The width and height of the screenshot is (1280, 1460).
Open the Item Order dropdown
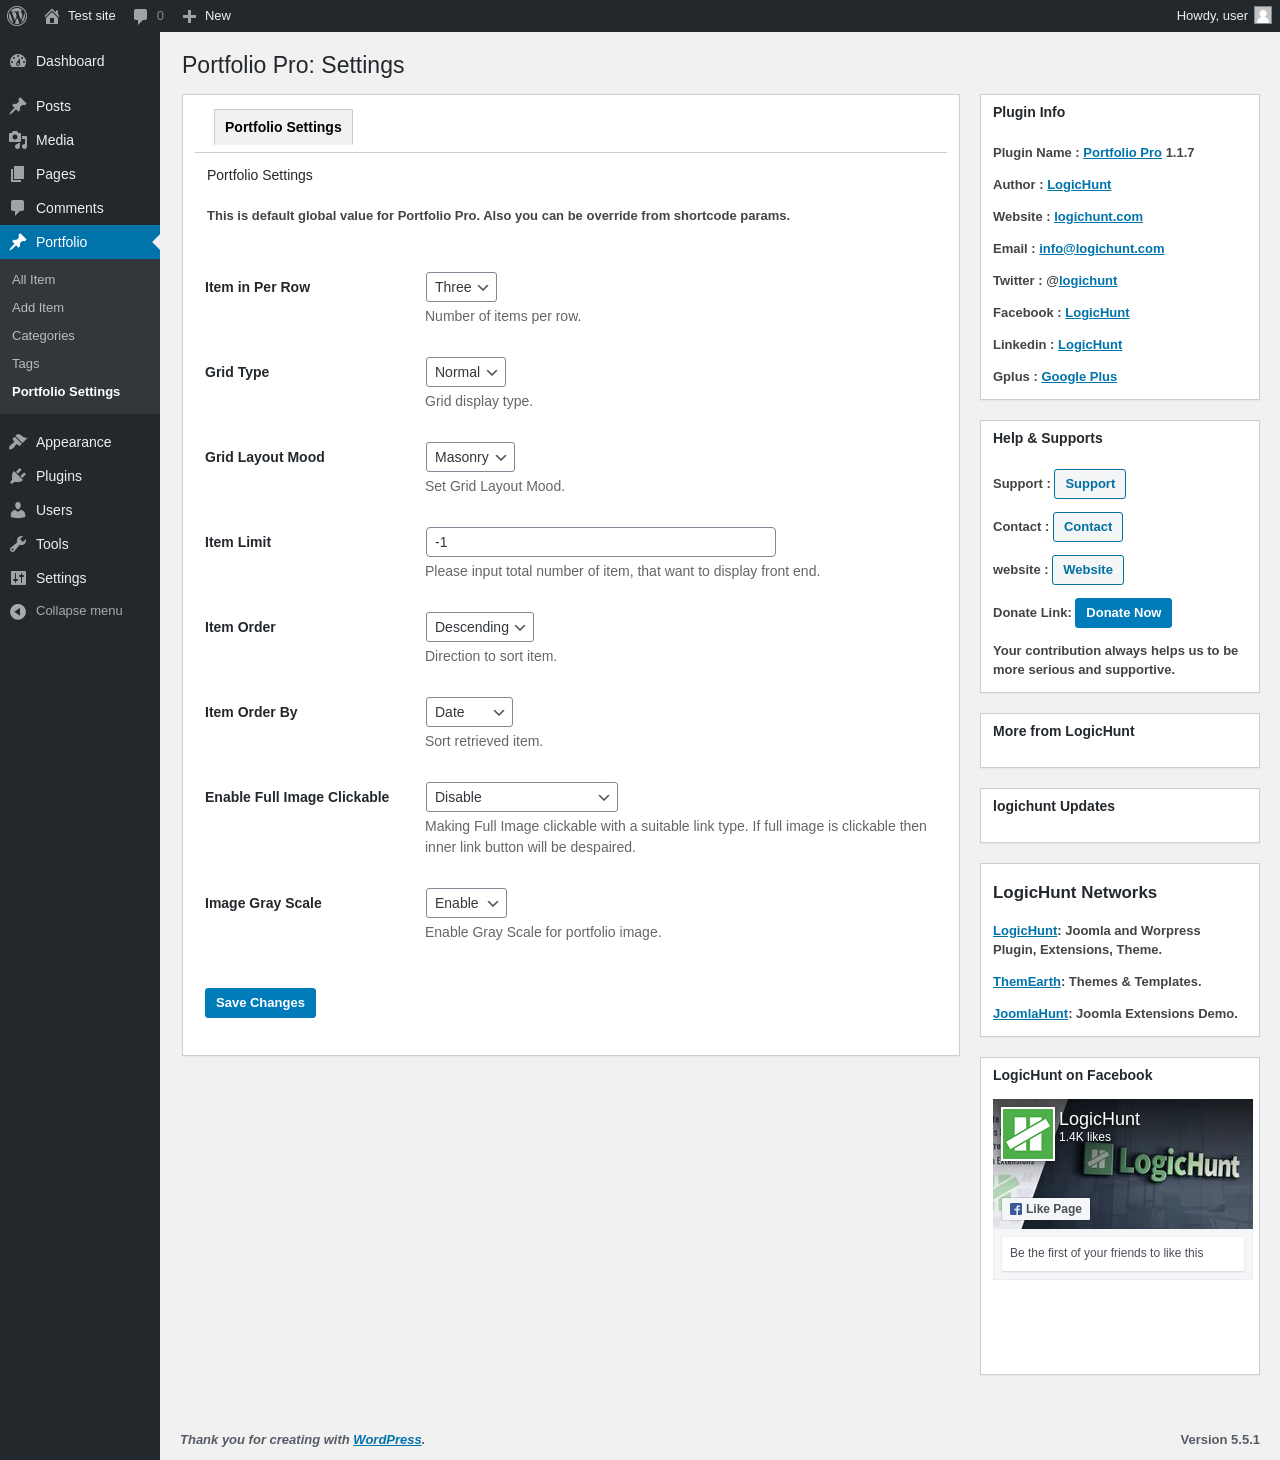(x=480, y=627)
